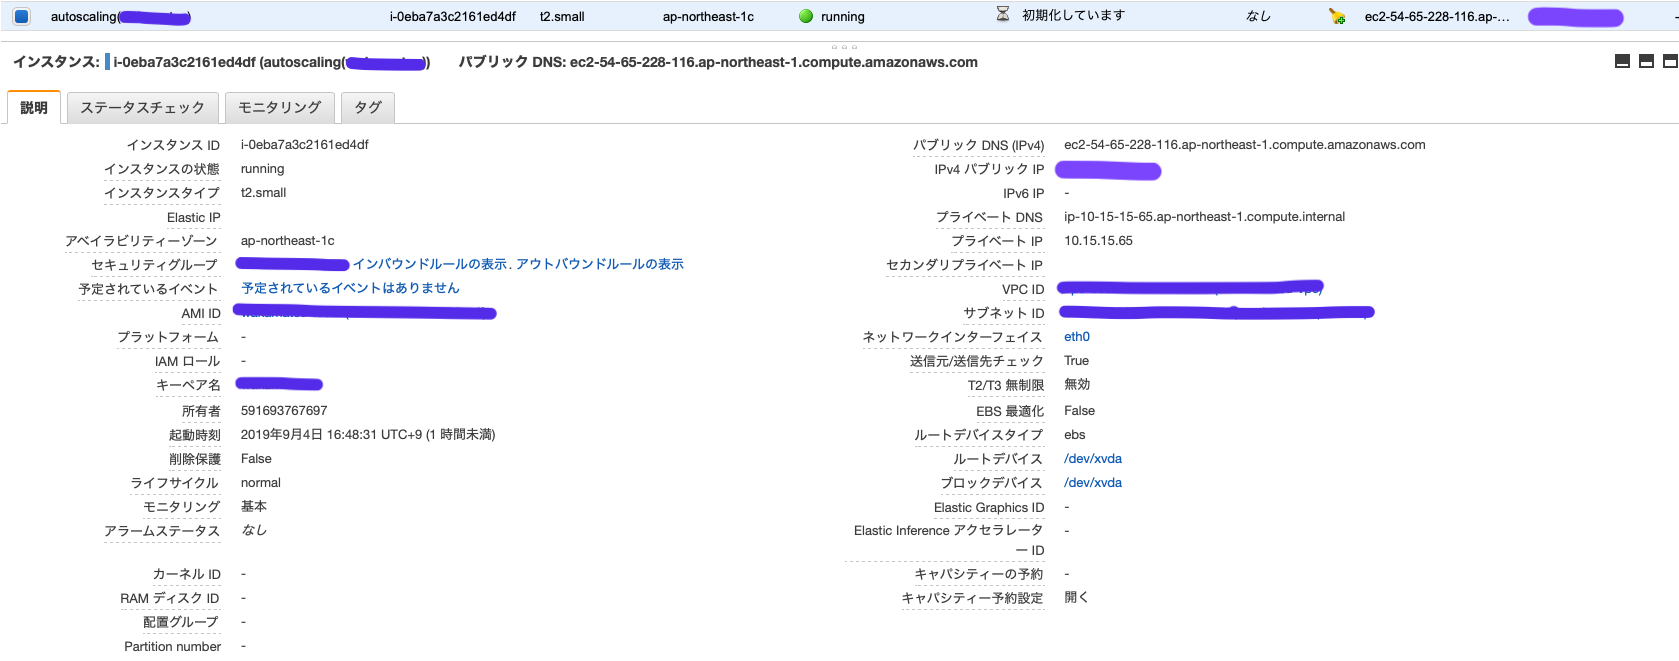
Task: Click the owner ID 591693767697
Action: 284,411
